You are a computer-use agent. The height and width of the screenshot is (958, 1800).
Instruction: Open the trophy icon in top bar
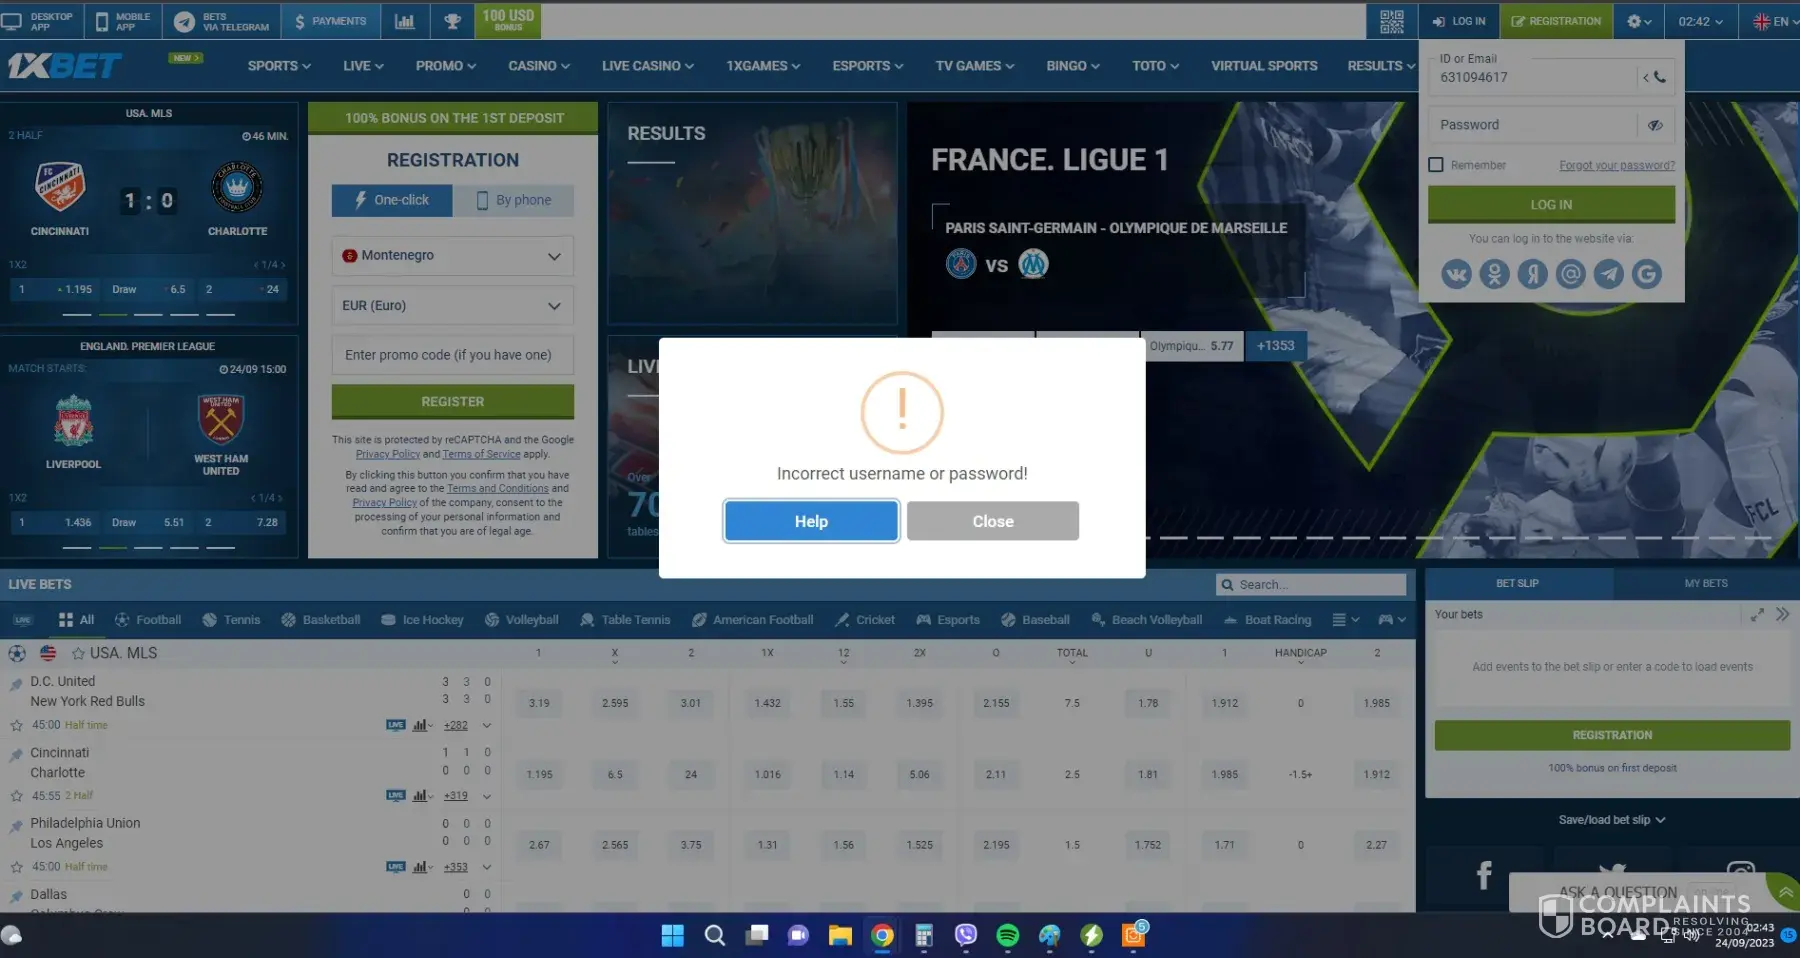tap(452, 21)
